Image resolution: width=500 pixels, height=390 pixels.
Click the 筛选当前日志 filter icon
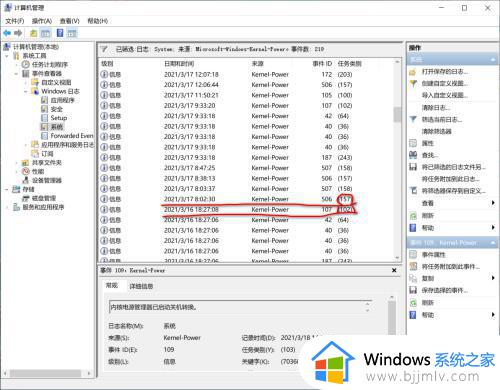(413, 119)
